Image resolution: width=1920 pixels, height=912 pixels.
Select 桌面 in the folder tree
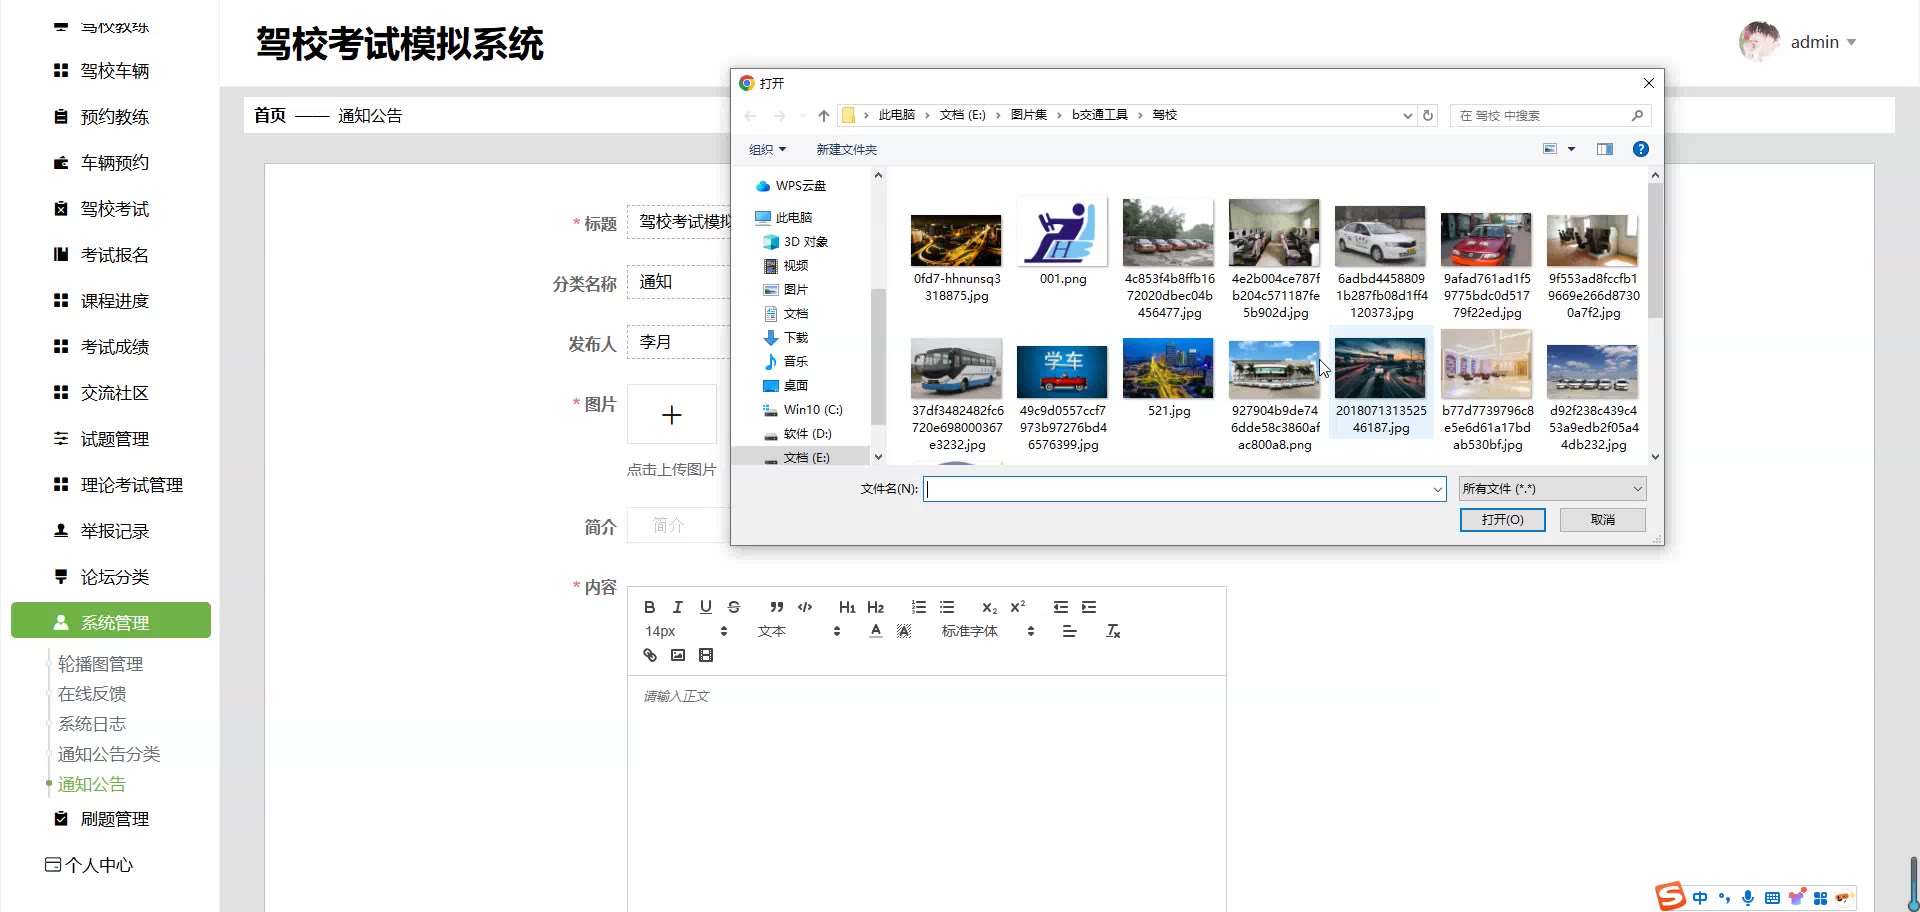point(795,386)
